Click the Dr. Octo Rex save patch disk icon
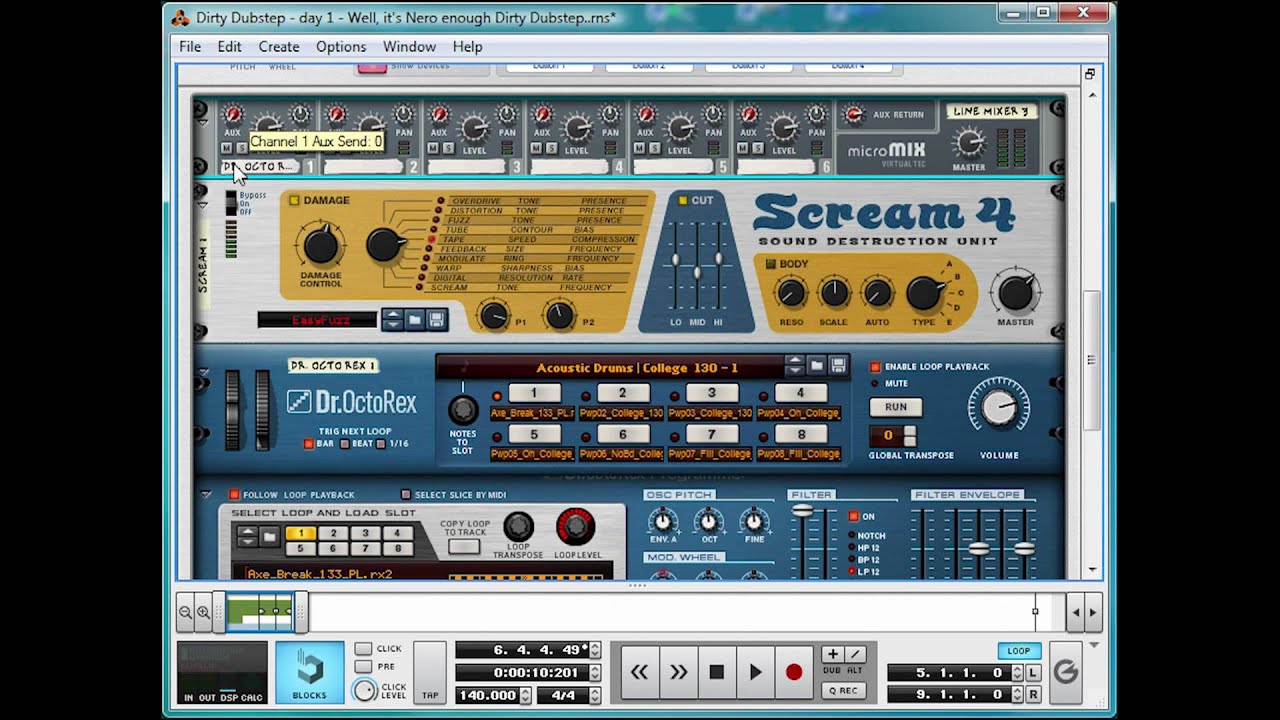Screen dimensions: 1280x720 pyautogui.click(x=838, y=366)
